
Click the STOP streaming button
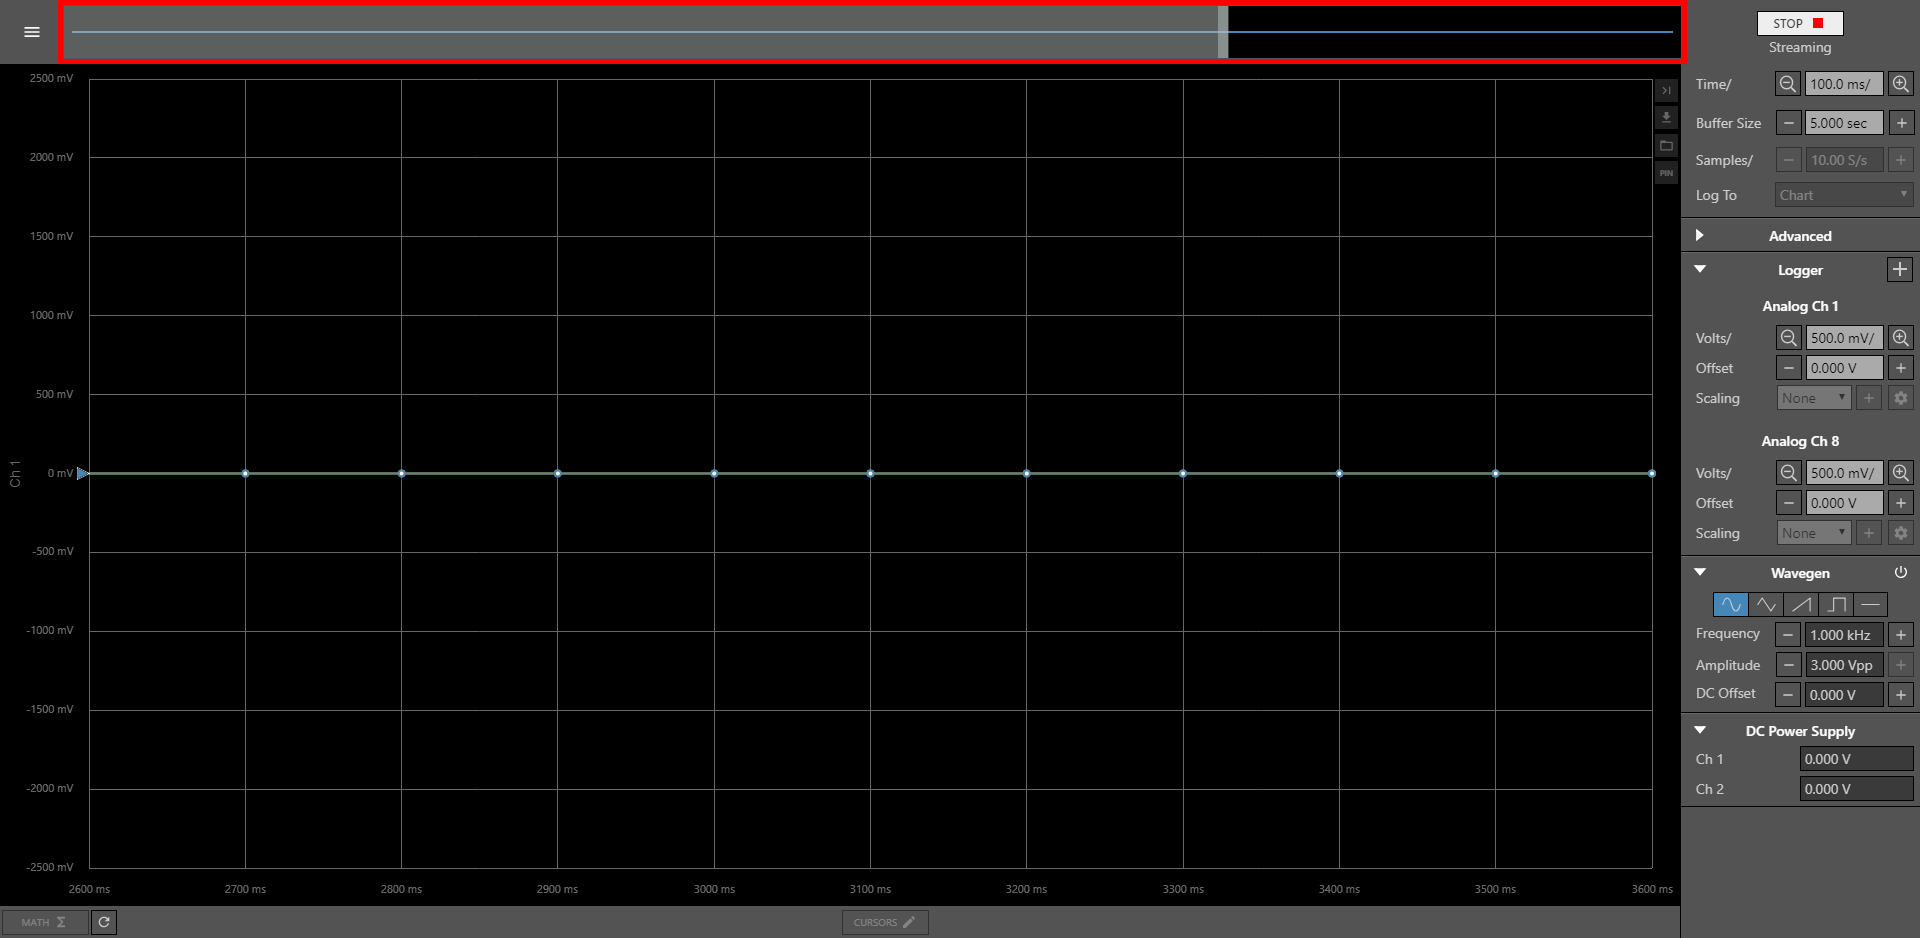(1799, 23)
